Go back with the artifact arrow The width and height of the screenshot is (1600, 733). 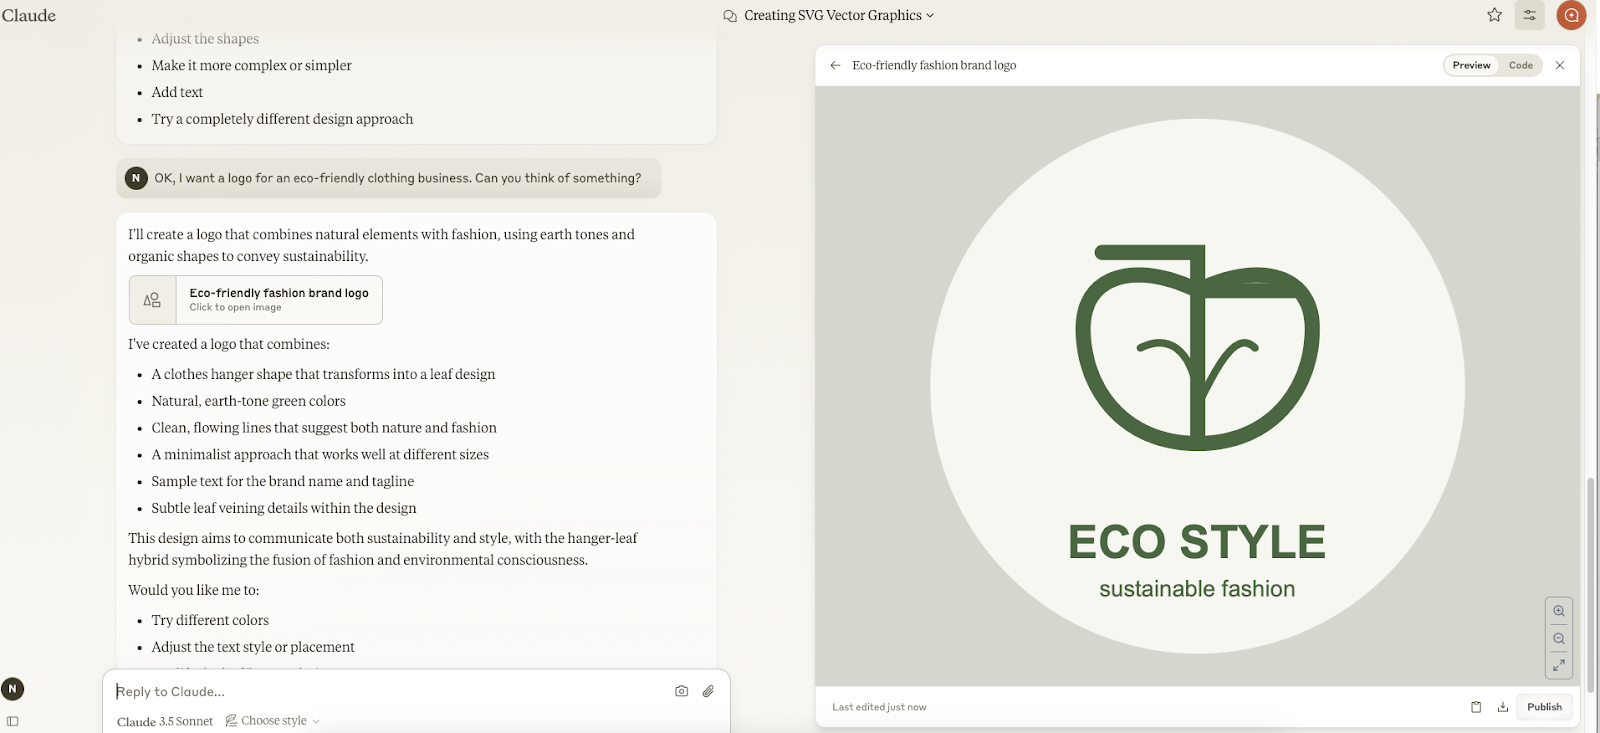coord(835,65)
